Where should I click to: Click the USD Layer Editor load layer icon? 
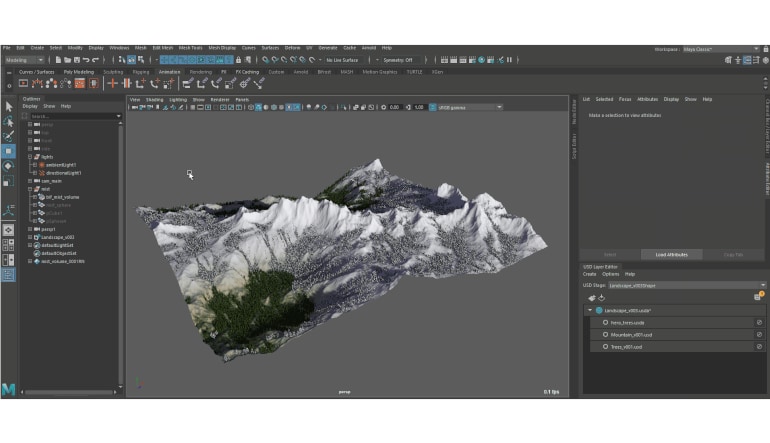(x=602, y=298)
